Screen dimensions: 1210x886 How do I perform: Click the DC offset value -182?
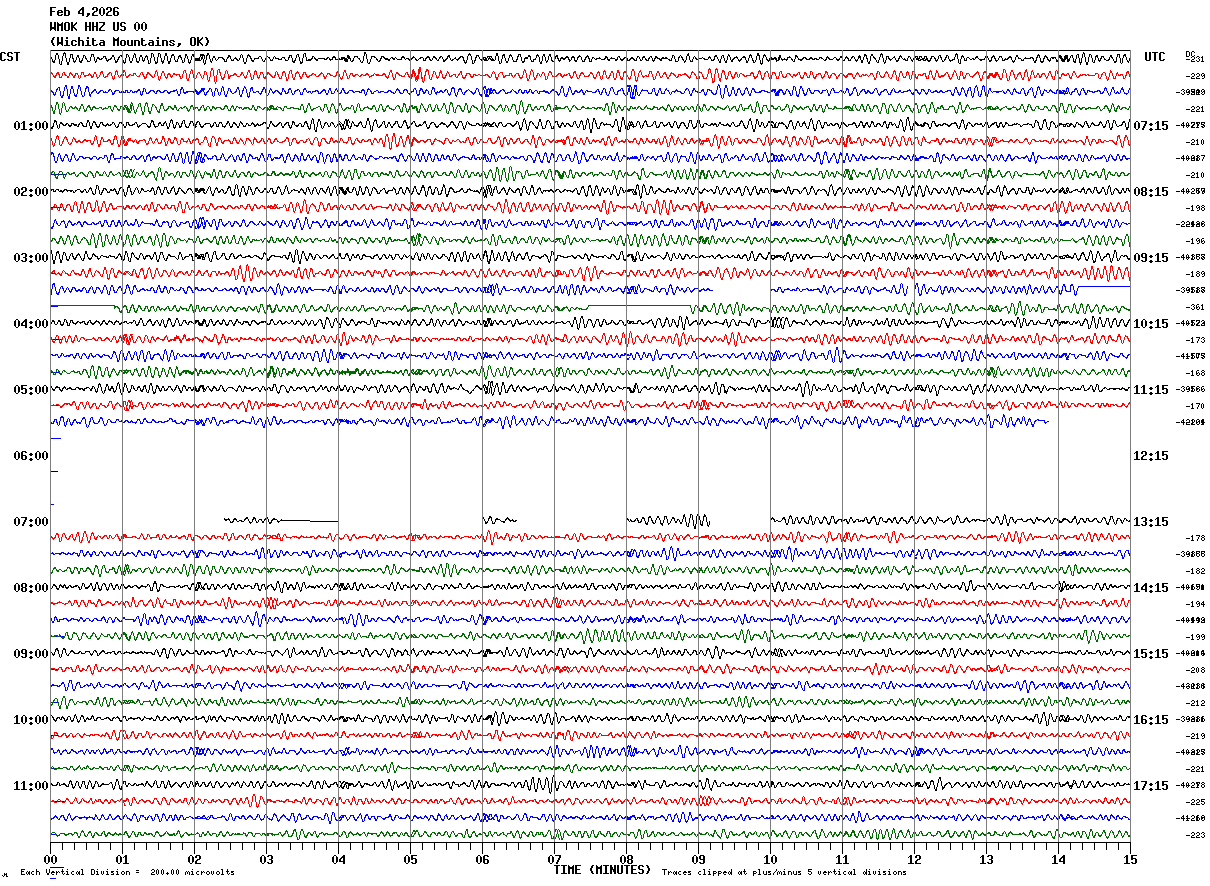[1195, 571]
